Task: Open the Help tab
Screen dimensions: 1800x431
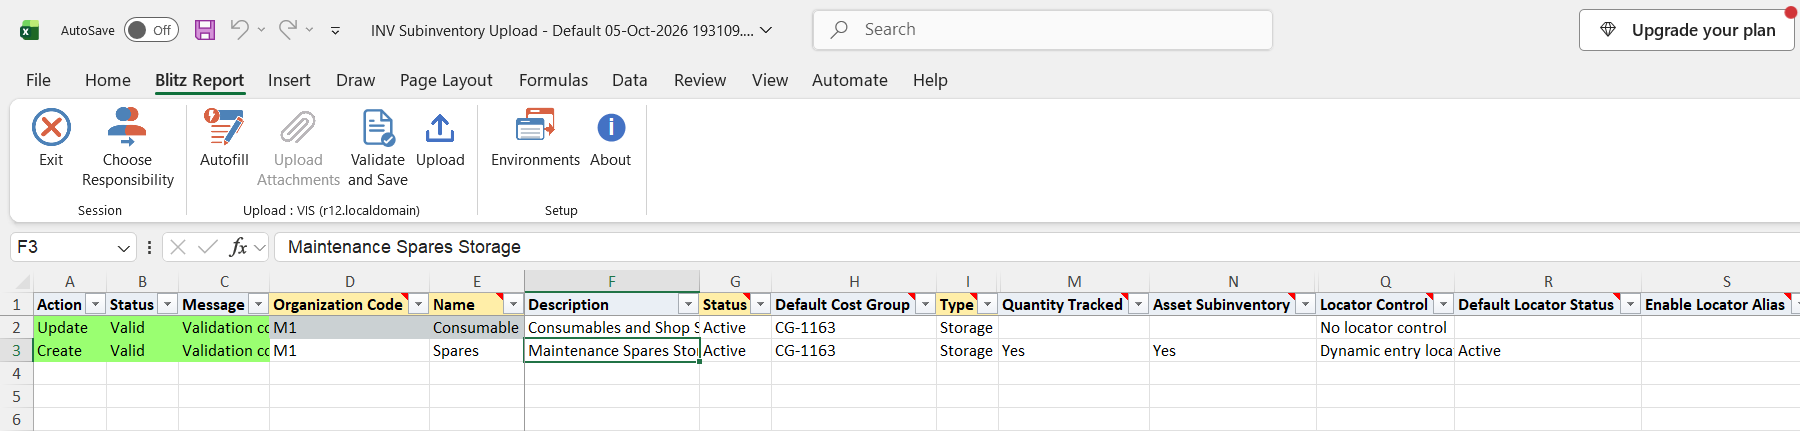Action: click(930, 80)
